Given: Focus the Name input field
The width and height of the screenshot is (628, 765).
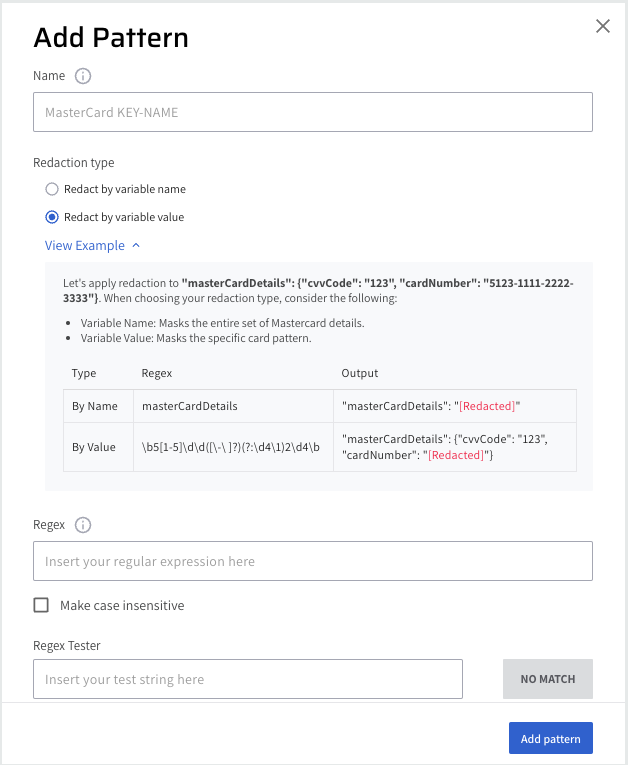Looking at the screenshot, I should [x=312, y=113].
